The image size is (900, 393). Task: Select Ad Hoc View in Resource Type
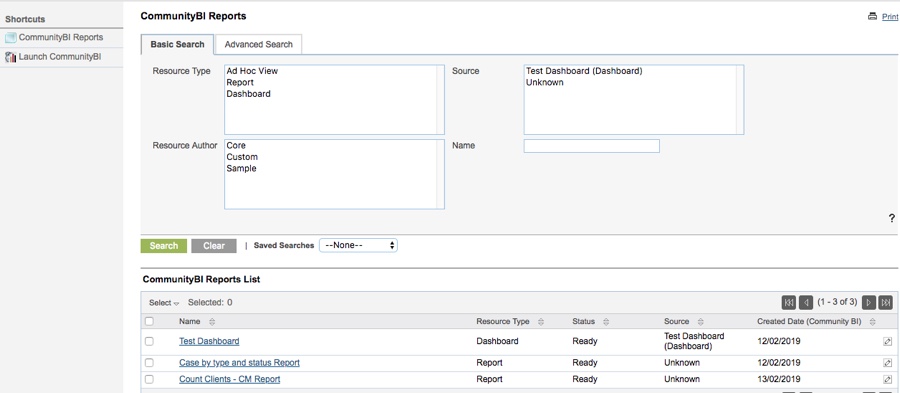coord(252,72)
